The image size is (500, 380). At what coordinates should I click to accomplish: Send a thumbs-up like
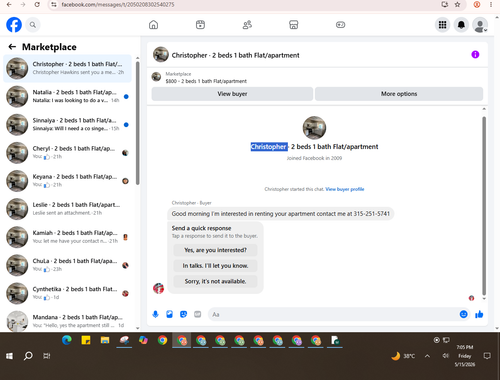point(479,314)
